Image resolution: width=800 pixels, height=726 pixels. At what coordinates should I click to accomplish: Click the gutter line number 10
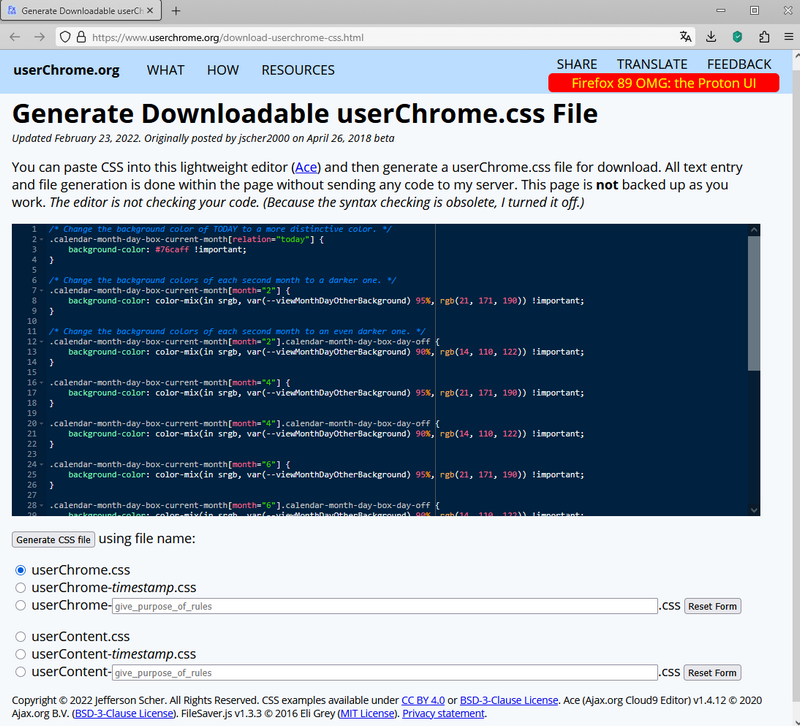click(32, 321)
